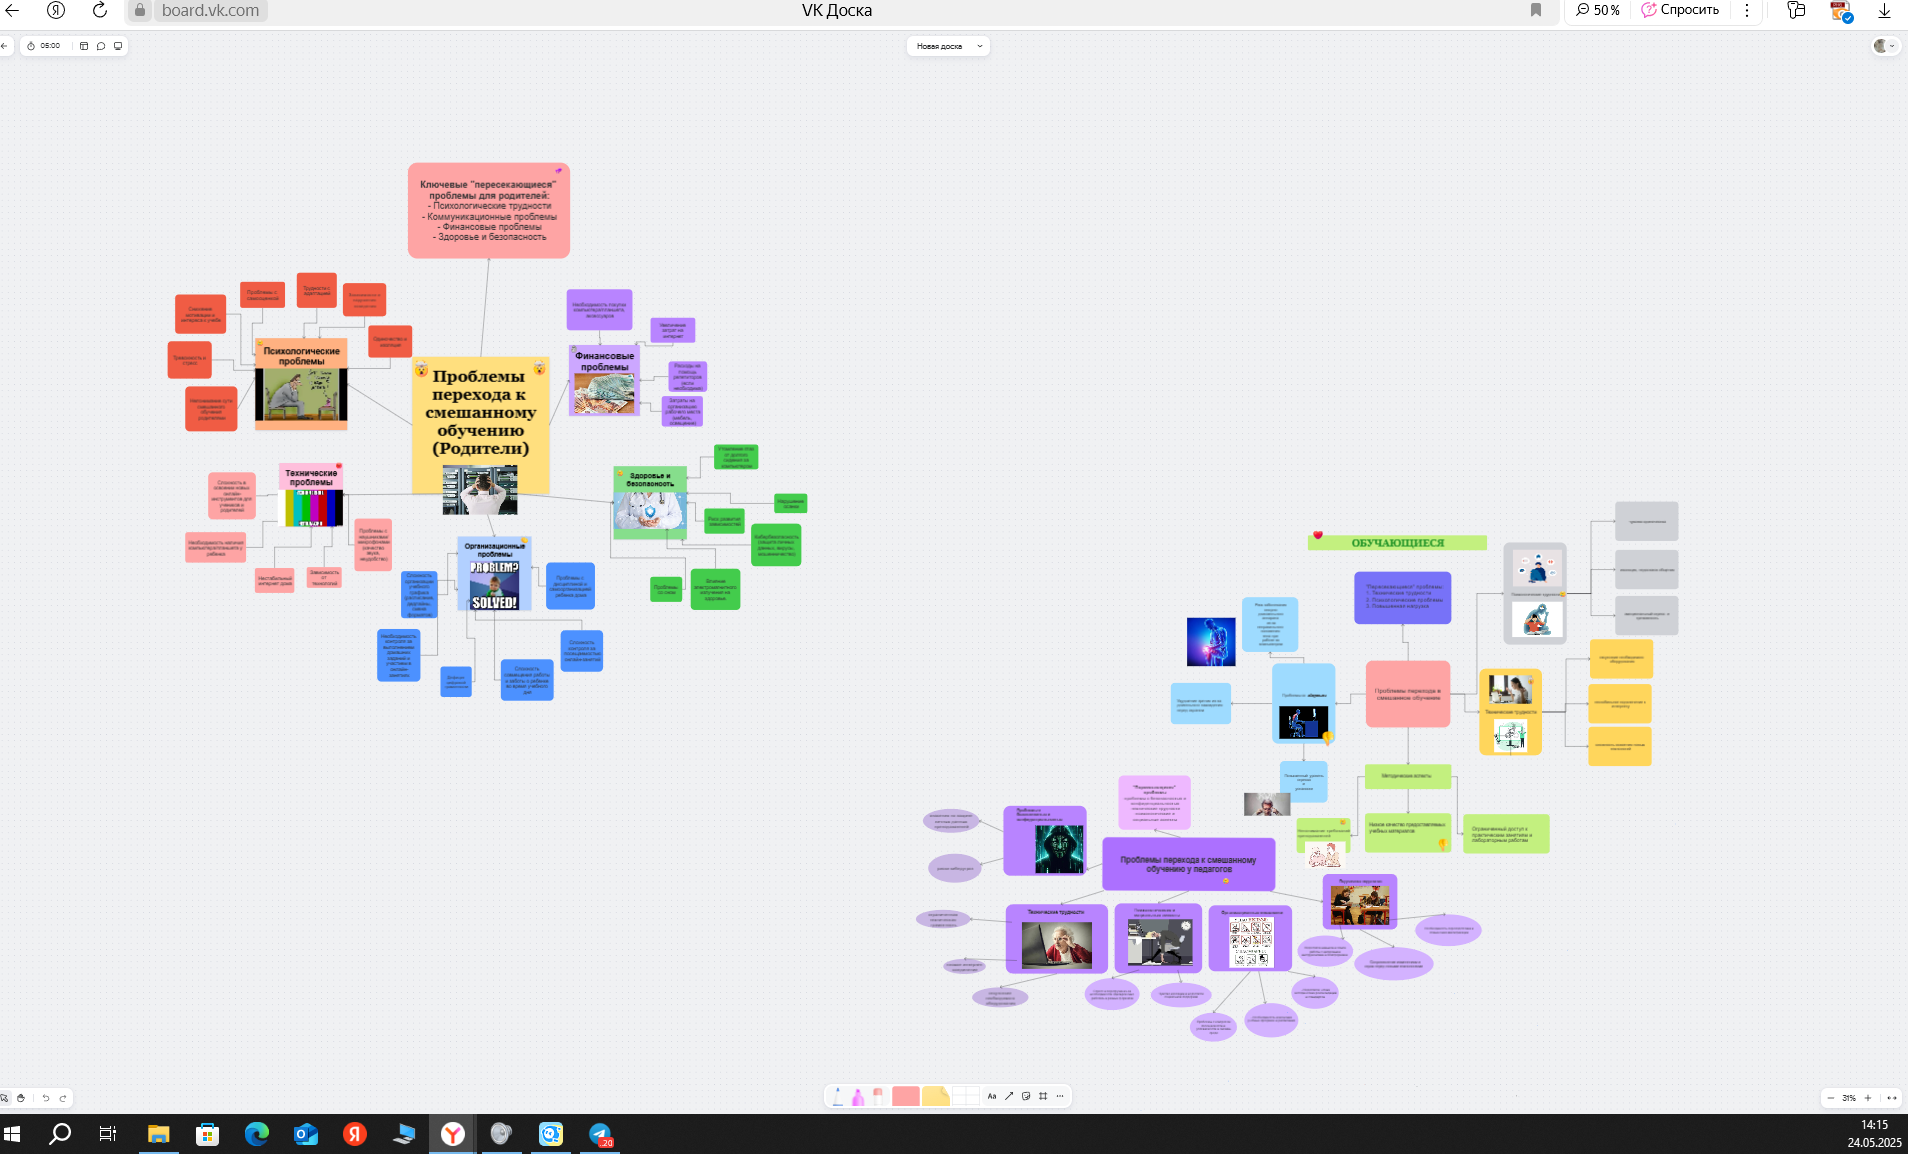Choose the arrow connector tool
Viewport: 1908px width, 1154px height.
[1009, 1097]
